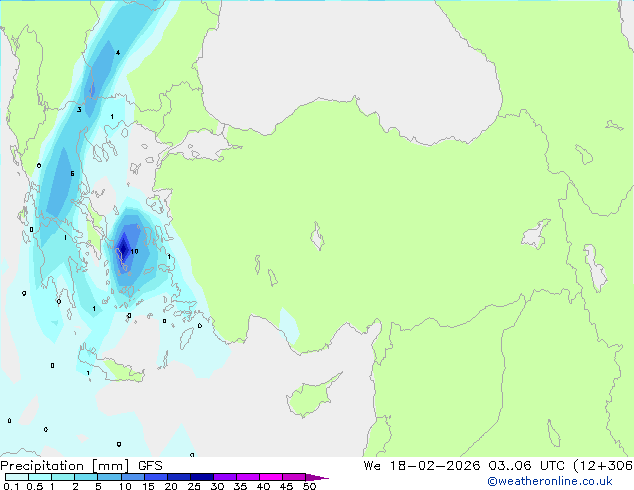Pick the 45–50 mm legend swatch
634x490 pixels.
294,477
